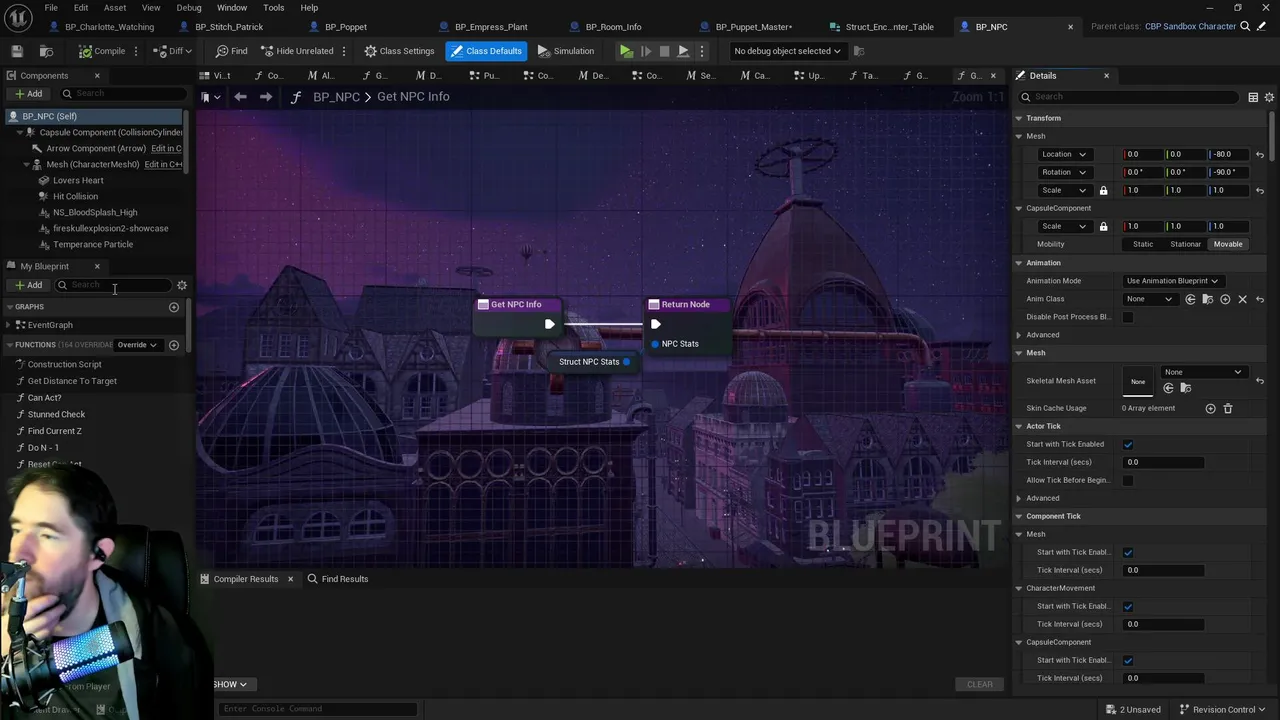
Task: Open Details panel settings gear
Action: coord(1269,97)
